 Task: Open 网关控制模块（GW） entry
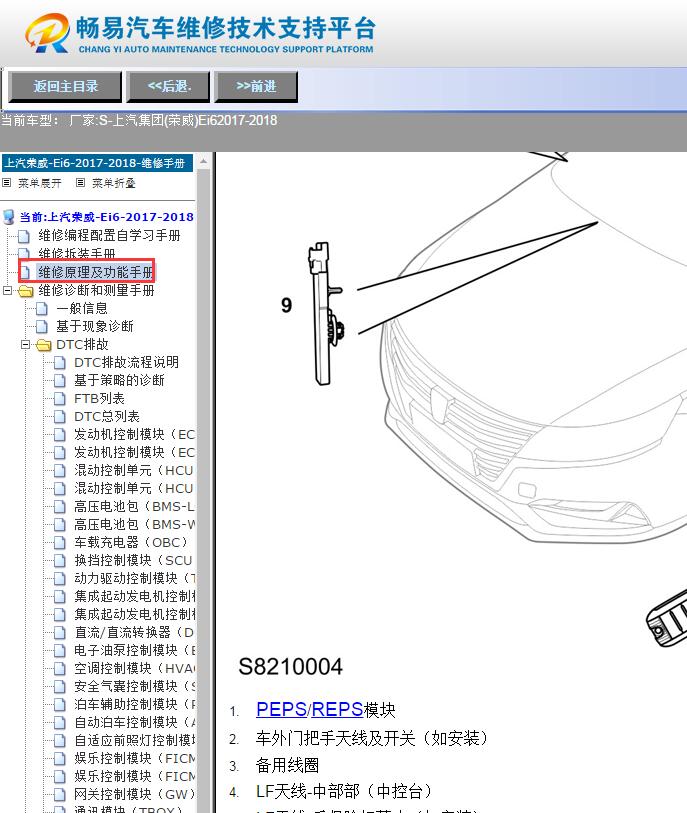(134, 794)
